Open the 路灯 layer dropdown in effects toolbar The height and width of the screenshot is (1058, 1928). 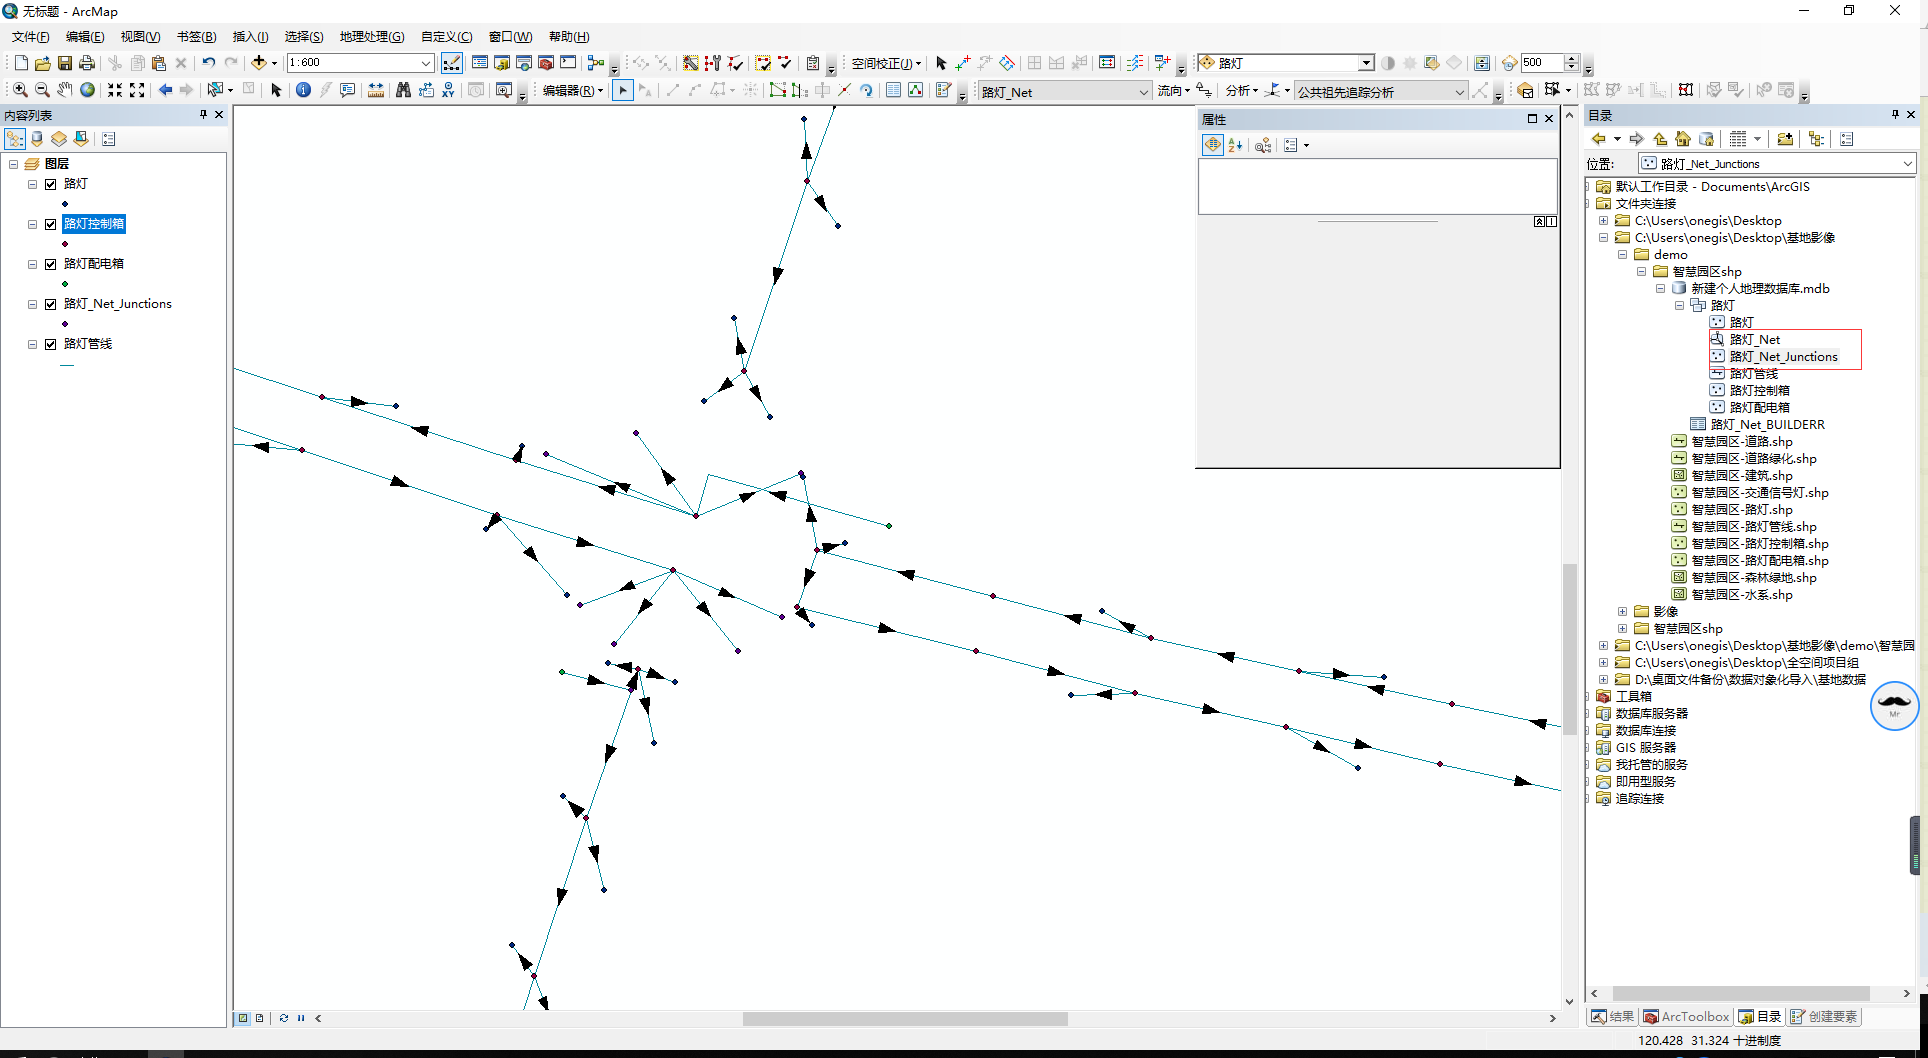click(1366, 63)
